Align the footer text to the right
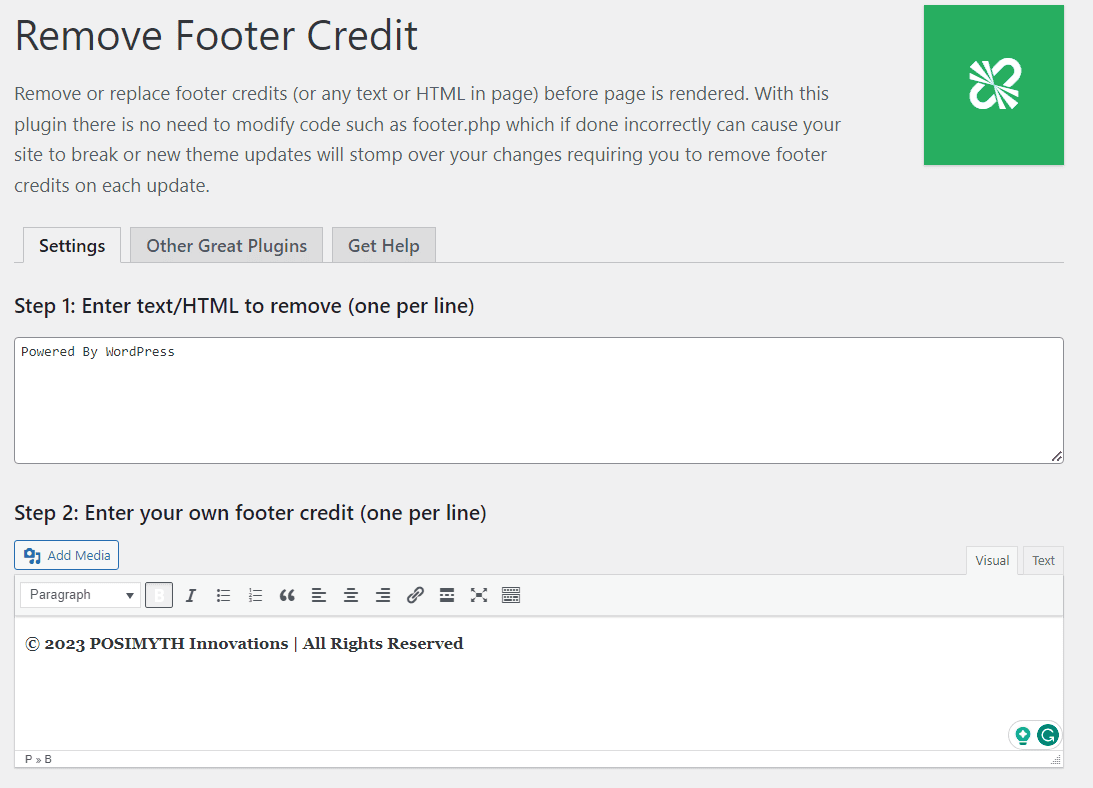The image size is (1093, 788). pos(383,595)
